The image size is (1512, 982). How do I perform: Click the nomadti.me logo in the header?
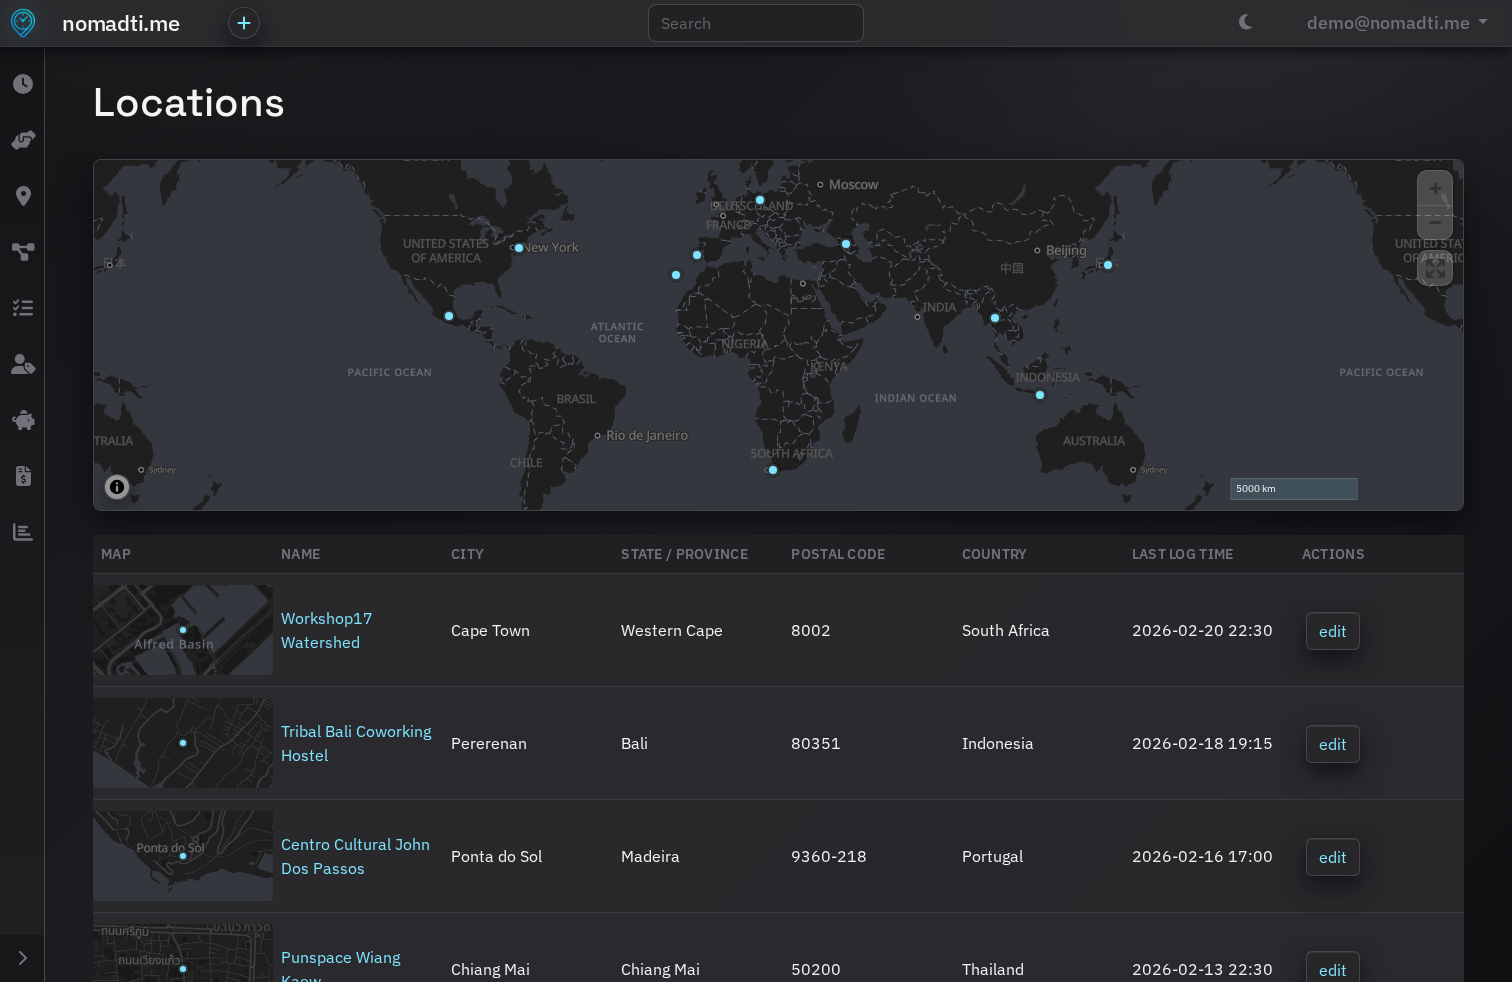[120, 23]
